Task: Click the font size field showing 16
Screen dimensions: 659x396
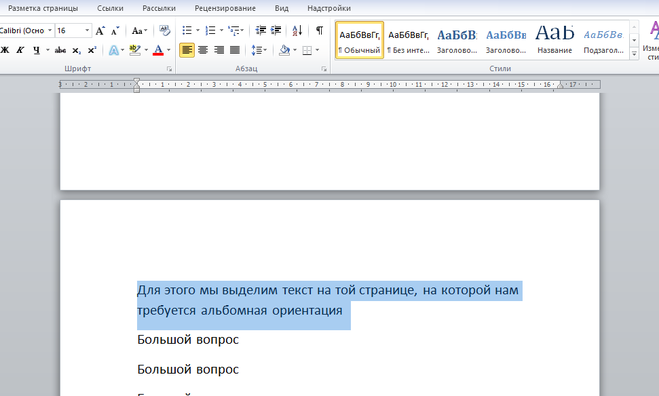Action: [x=69, y=31]
